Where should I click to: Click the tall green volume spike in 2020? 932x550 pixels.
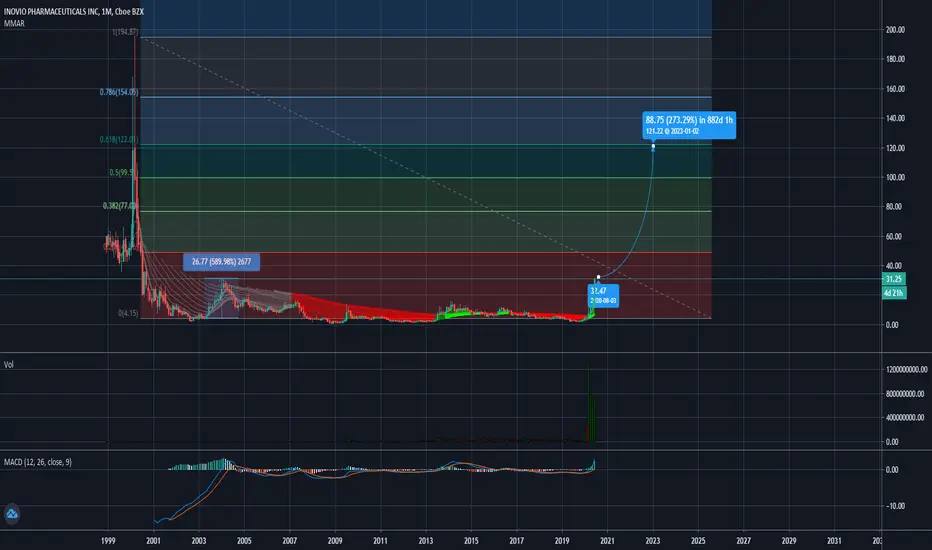(589, 402)
